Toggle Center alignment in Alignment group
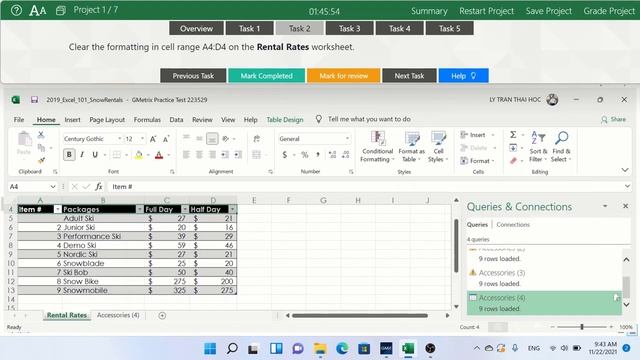Screen dimensions: 640x360 click(x=199, y=155)
